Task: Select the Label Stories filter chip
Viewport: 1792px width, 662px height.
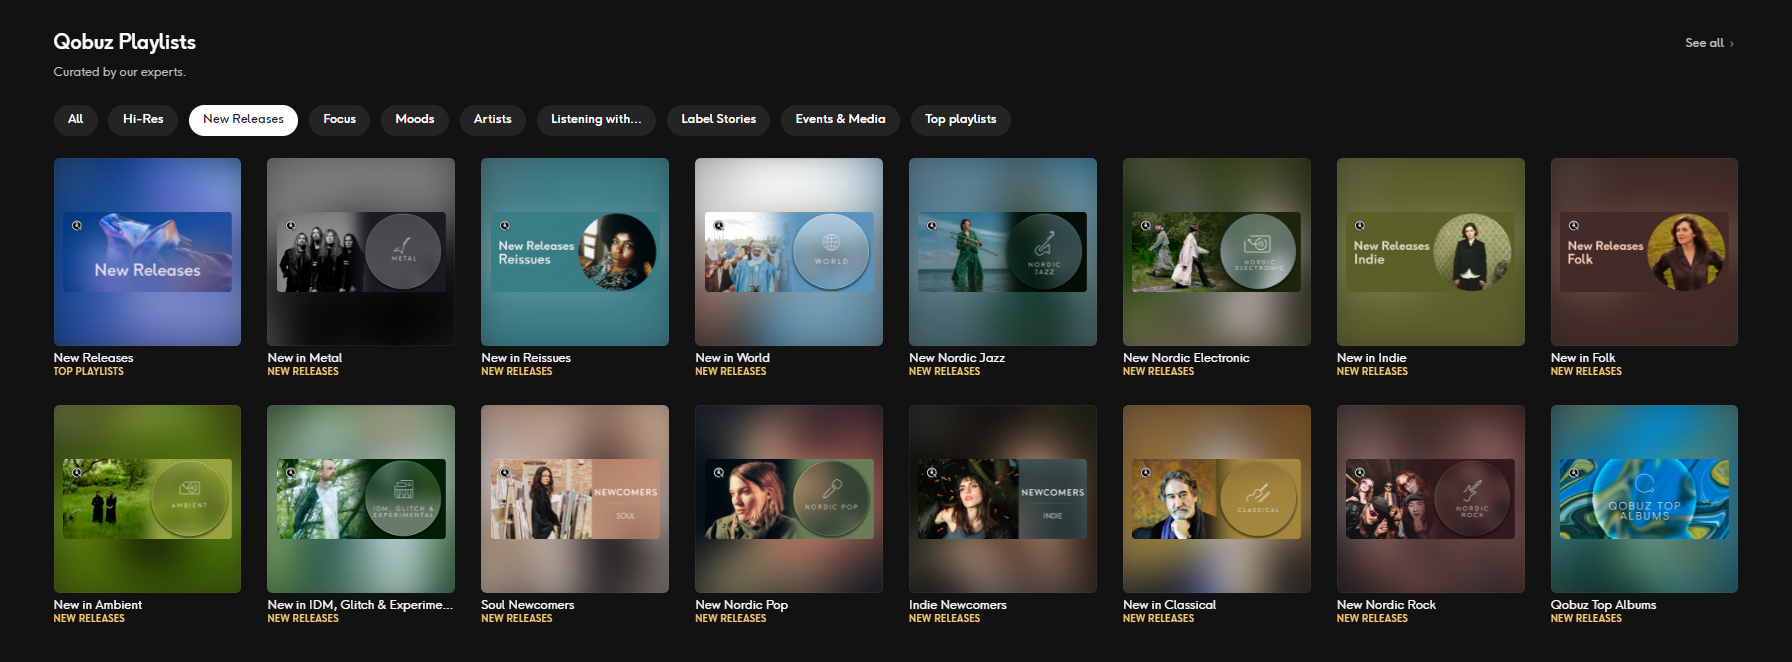Action: (718, 120)
